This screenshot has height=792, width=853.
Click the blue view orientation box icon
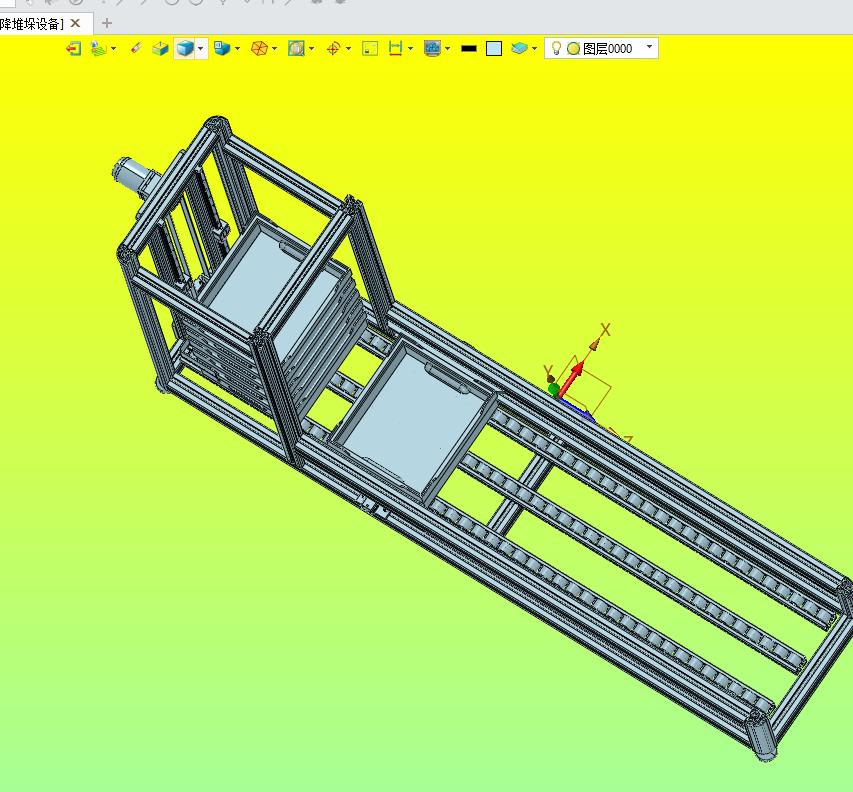pos(222,48)
